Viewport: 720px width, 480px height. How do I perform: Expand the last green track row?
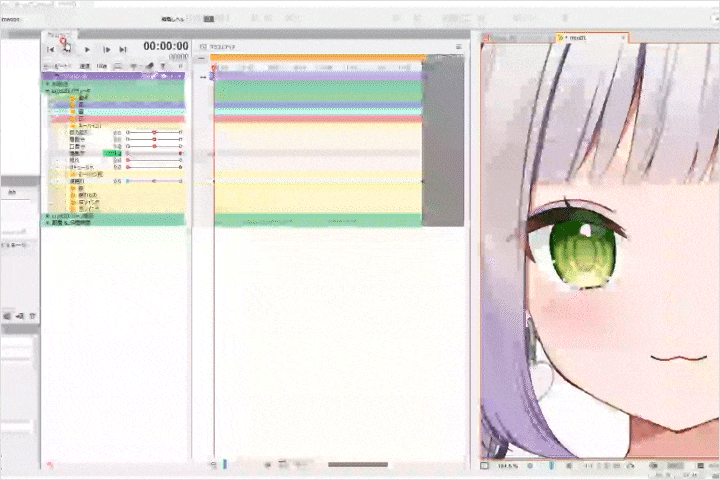47,223
